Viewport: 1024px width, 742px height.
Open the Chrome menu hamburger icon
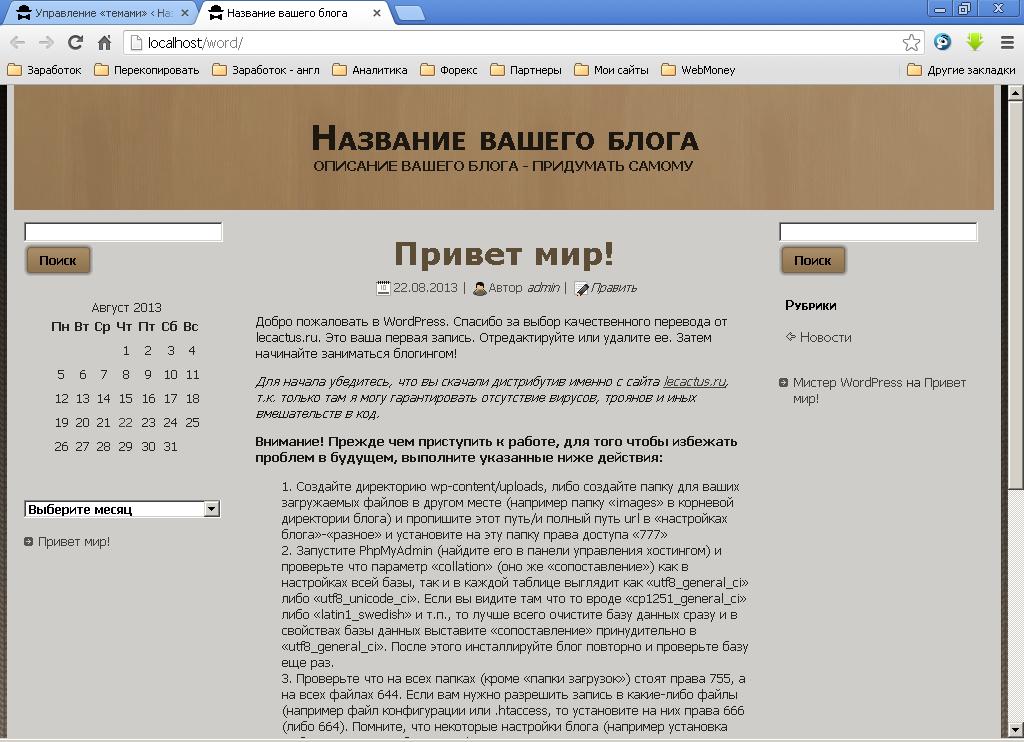(1007, 42)
